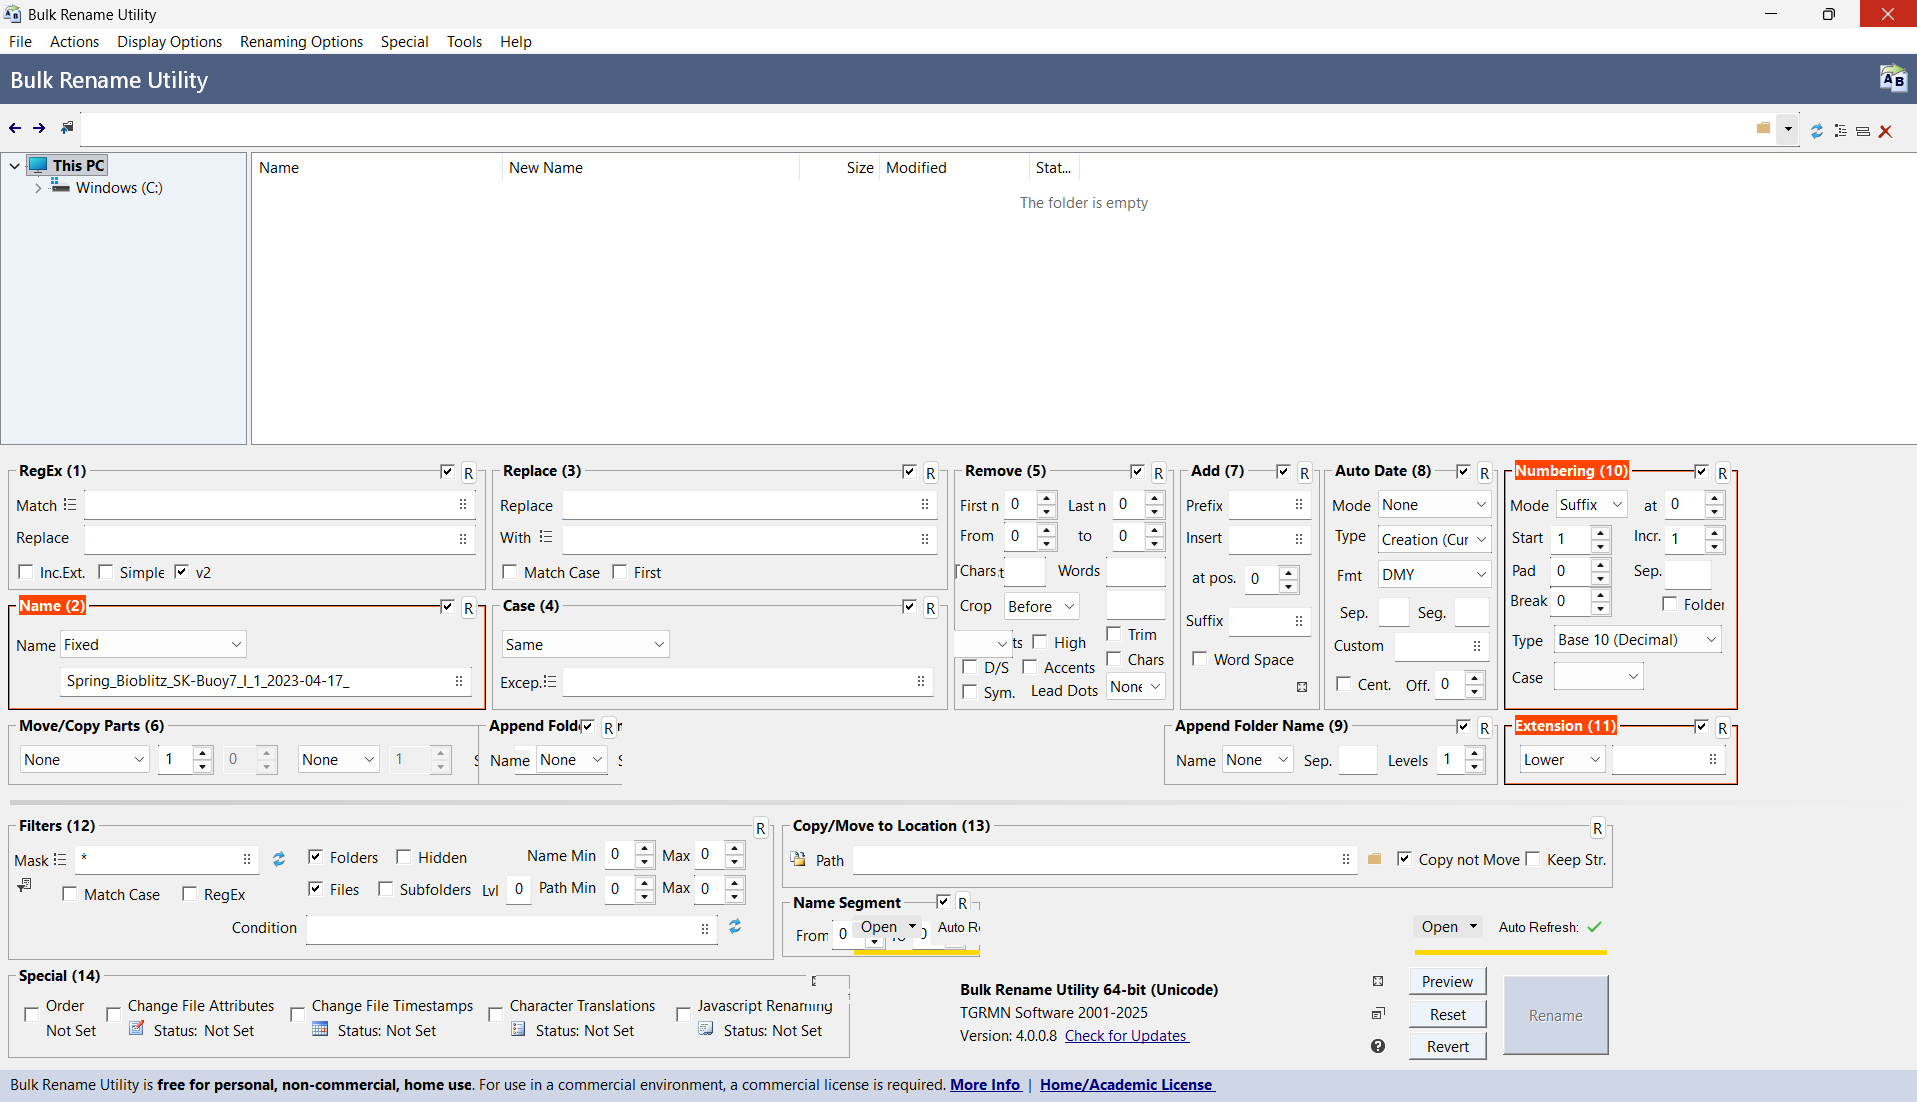Screen dimensions: 1917x1102
Task: Open the Renaming Options menu
Action: click(301, 41)
